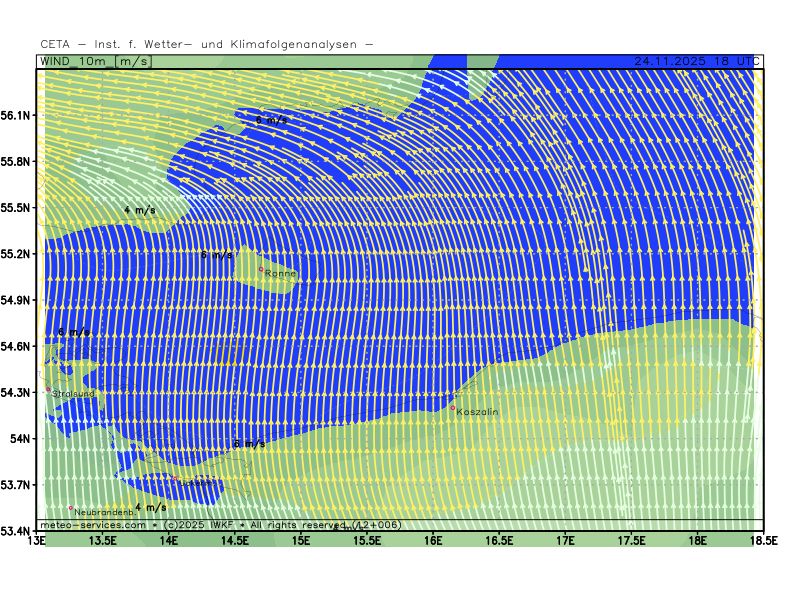Select the Ronne city name label
The width and height of the screenshot is (800, 600).
281,274
